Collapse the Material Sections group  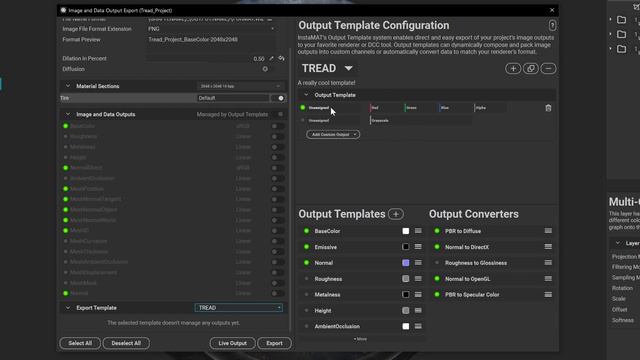pos(68,86)
